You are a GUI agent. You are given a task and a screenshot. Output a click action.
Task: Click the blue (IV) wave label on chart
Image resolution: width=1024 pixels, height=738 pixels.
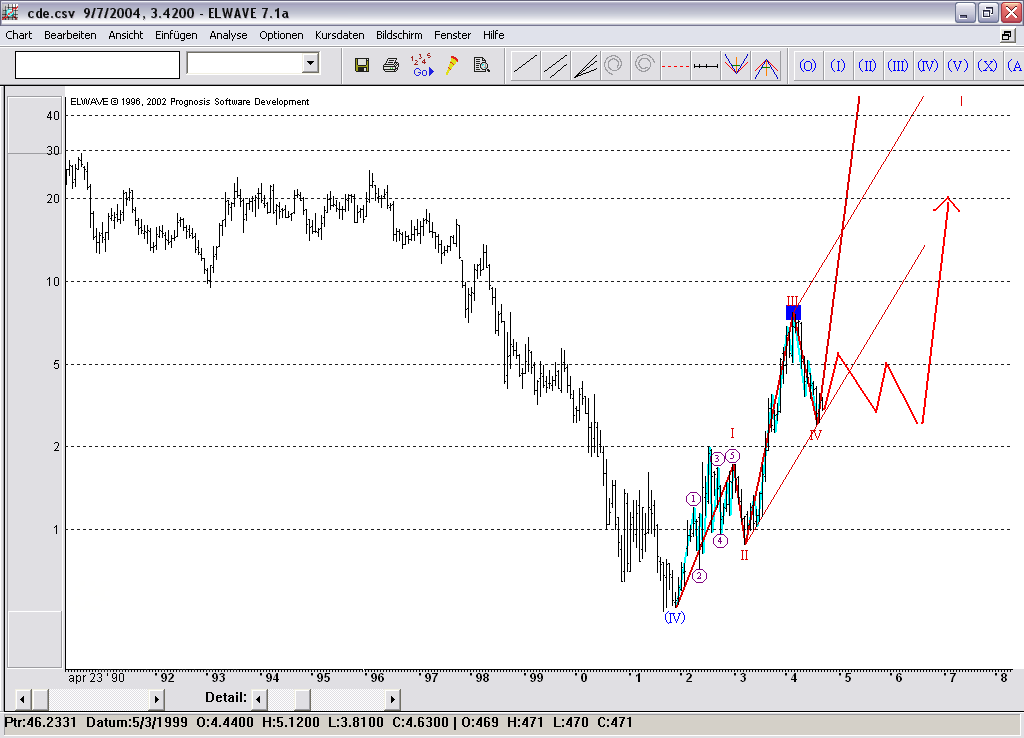click(675, 617)
